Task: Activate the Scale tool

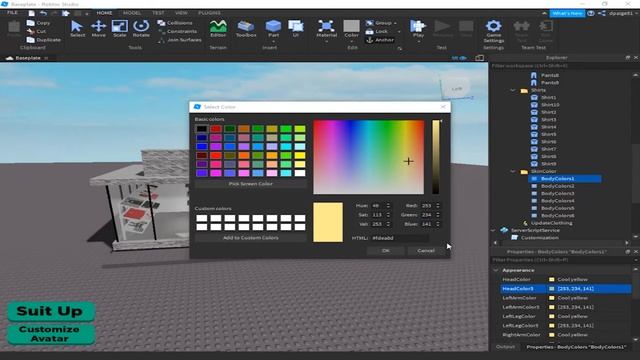Action: (120, 28)
